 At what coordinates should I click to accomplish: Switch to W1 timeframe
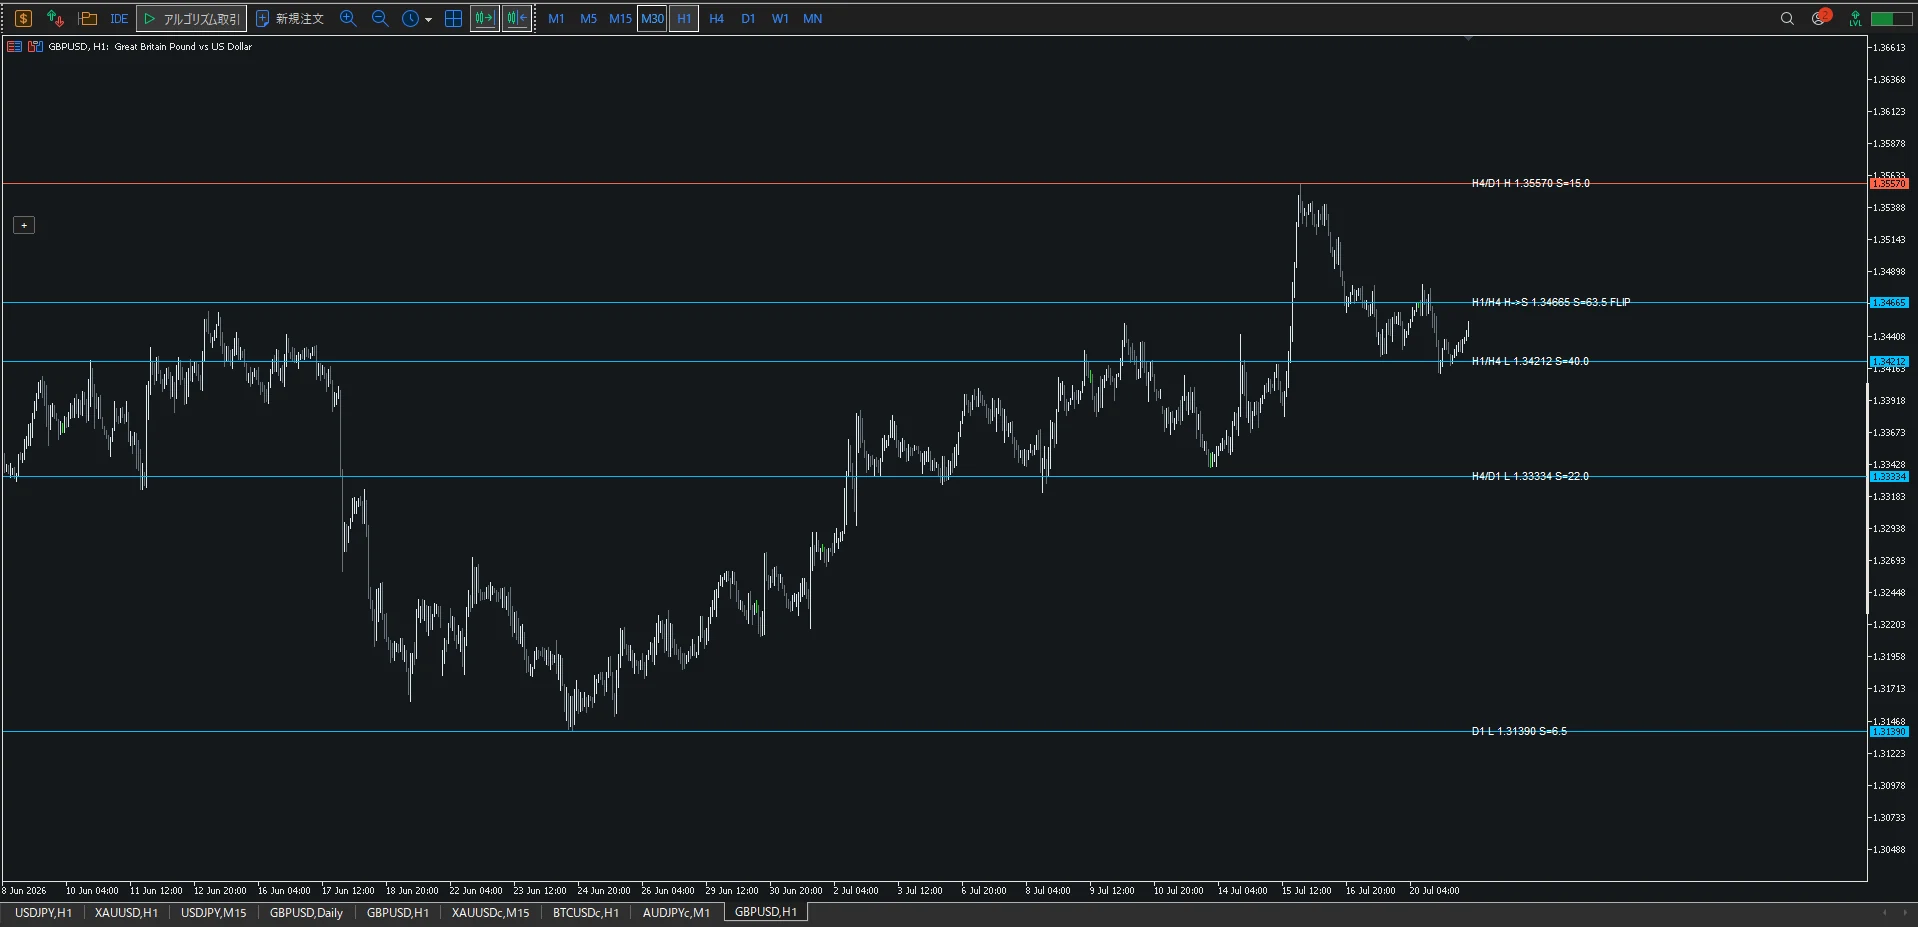780,18
